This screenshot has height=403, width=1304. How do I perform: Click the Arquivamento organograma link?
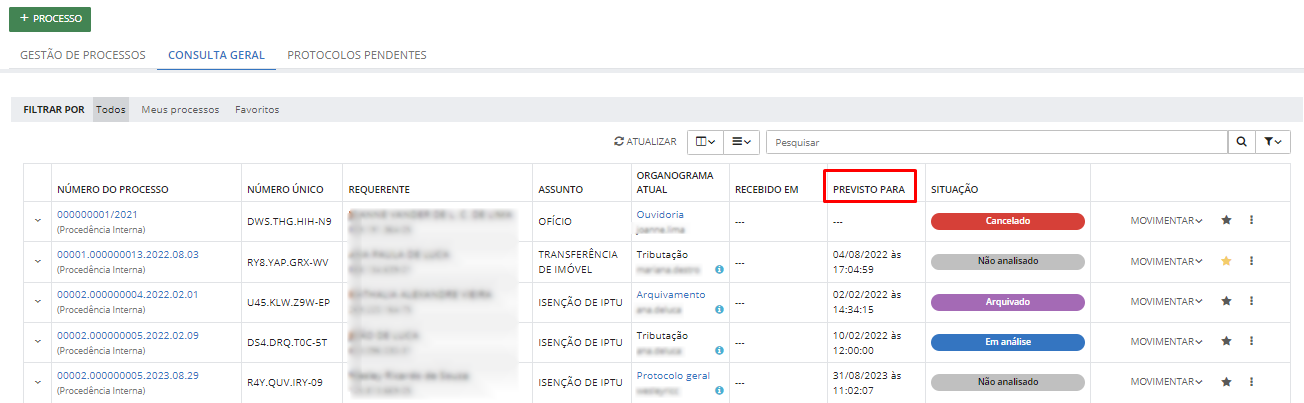(x=671, y=294)
